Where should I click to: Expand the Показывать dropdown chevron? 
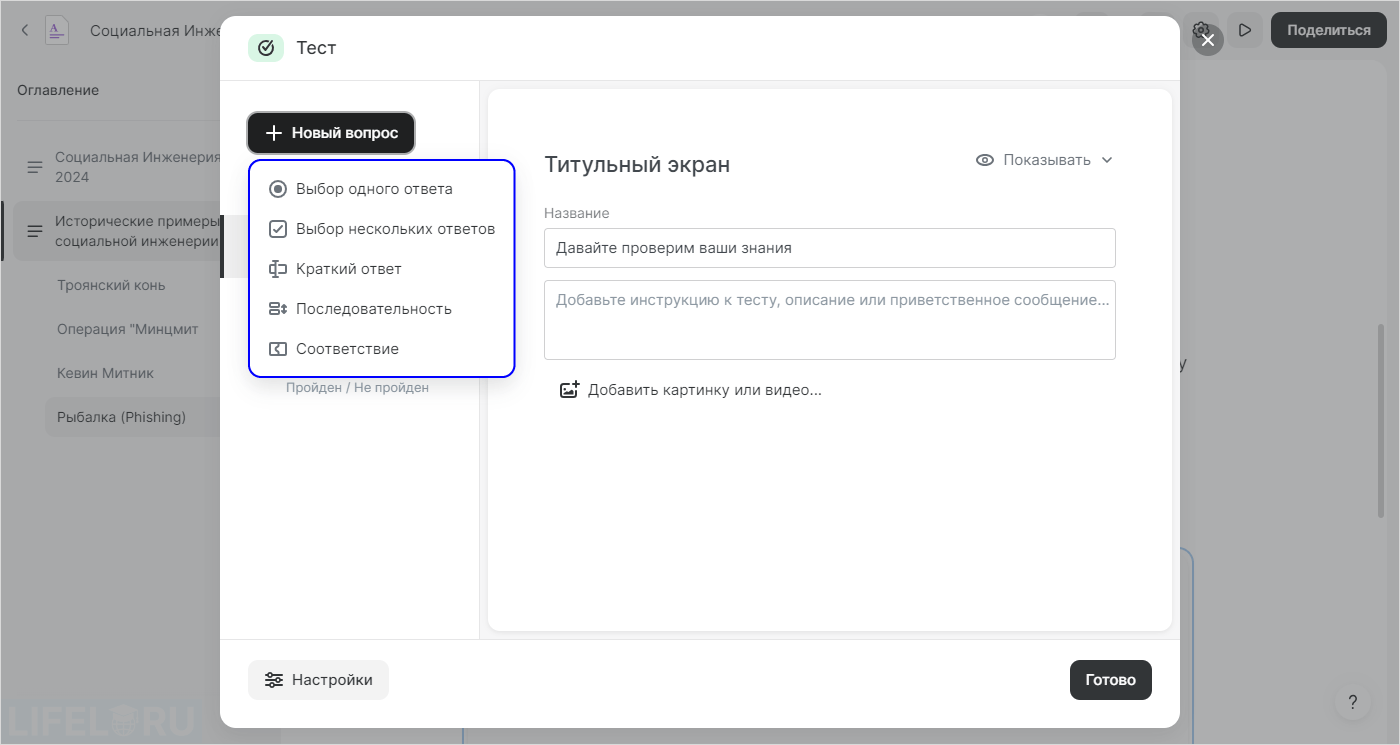point(1106,159)
